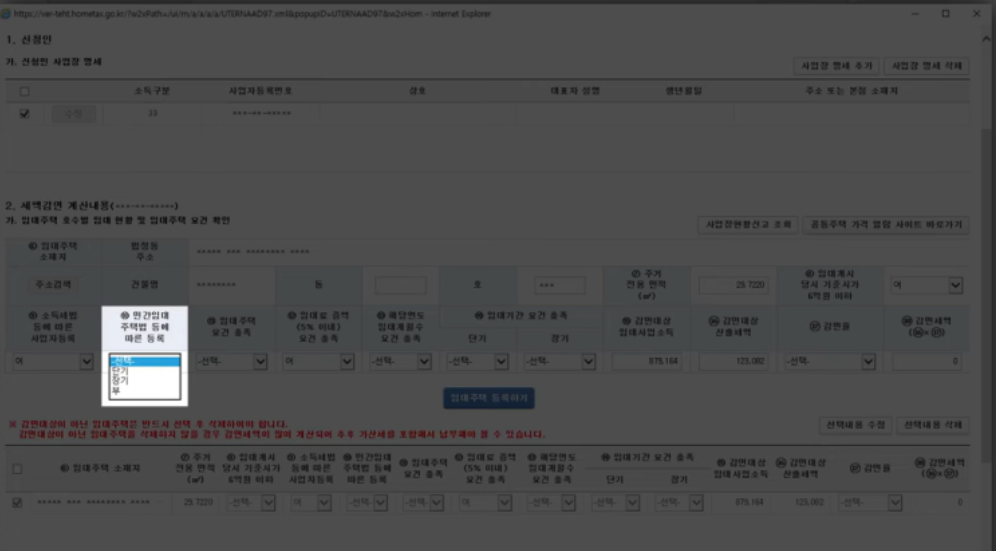Open the bottom row's 기준시가 6억원 이하 dropdown
This screenshot has height=551, width=996.
pos(251,502)
